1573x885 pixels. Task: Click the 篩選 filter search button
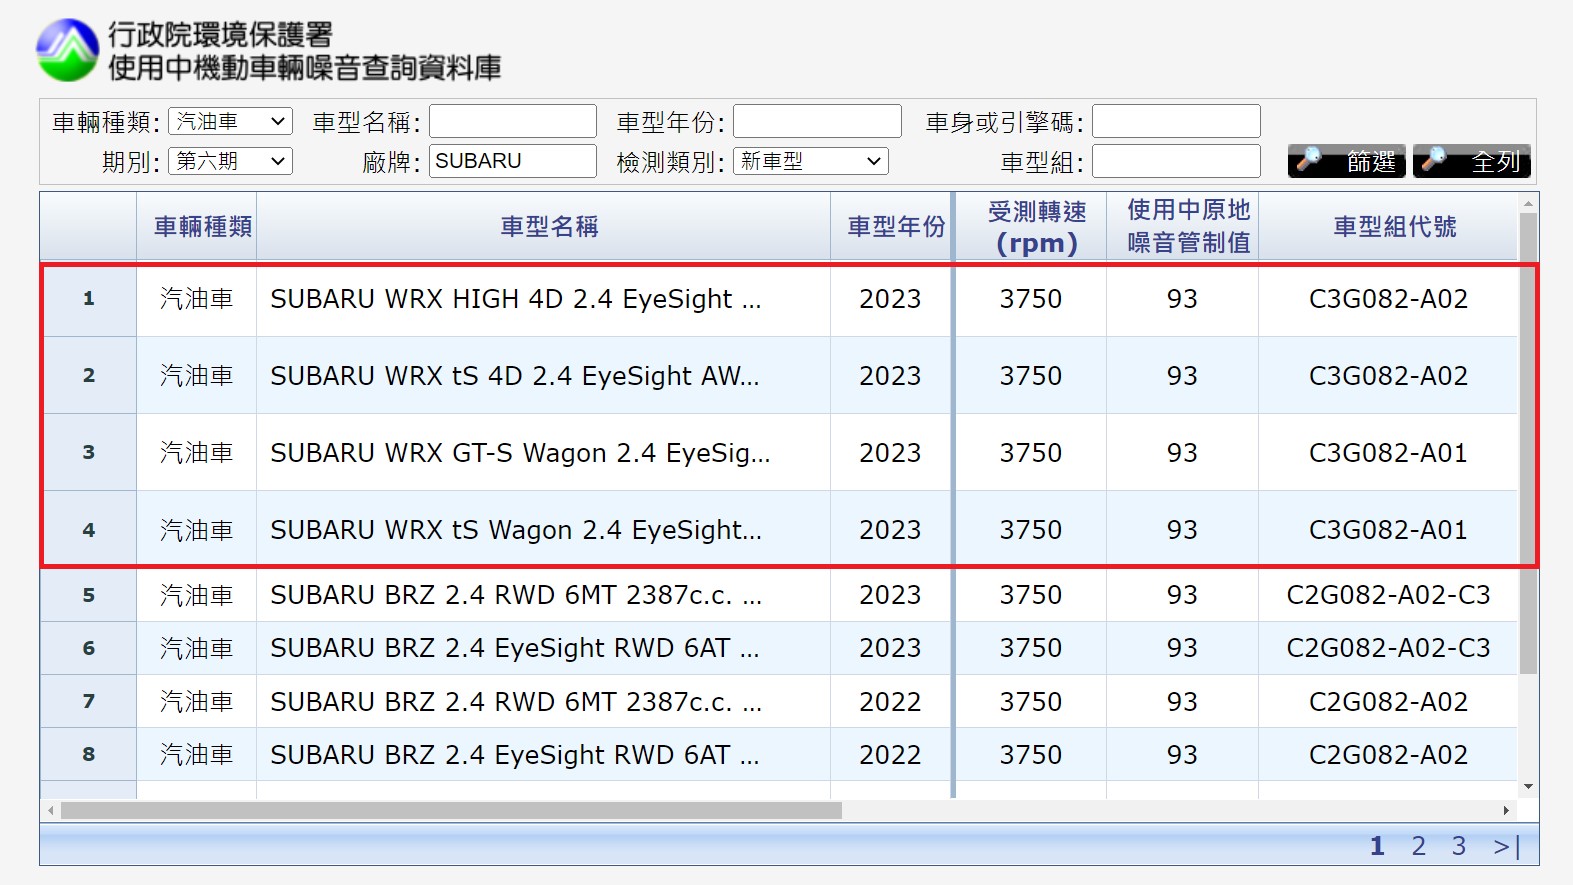coord(1346,161)
